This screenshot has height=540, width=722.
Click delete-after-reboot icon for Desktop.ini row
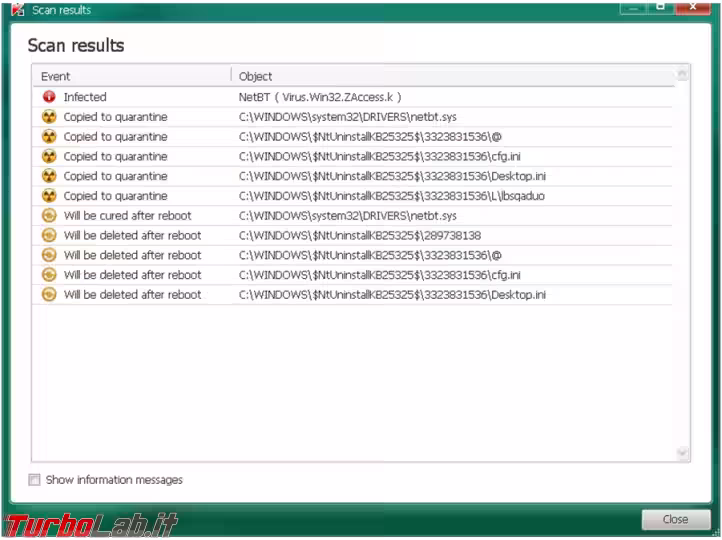click(x=49, y=295)
